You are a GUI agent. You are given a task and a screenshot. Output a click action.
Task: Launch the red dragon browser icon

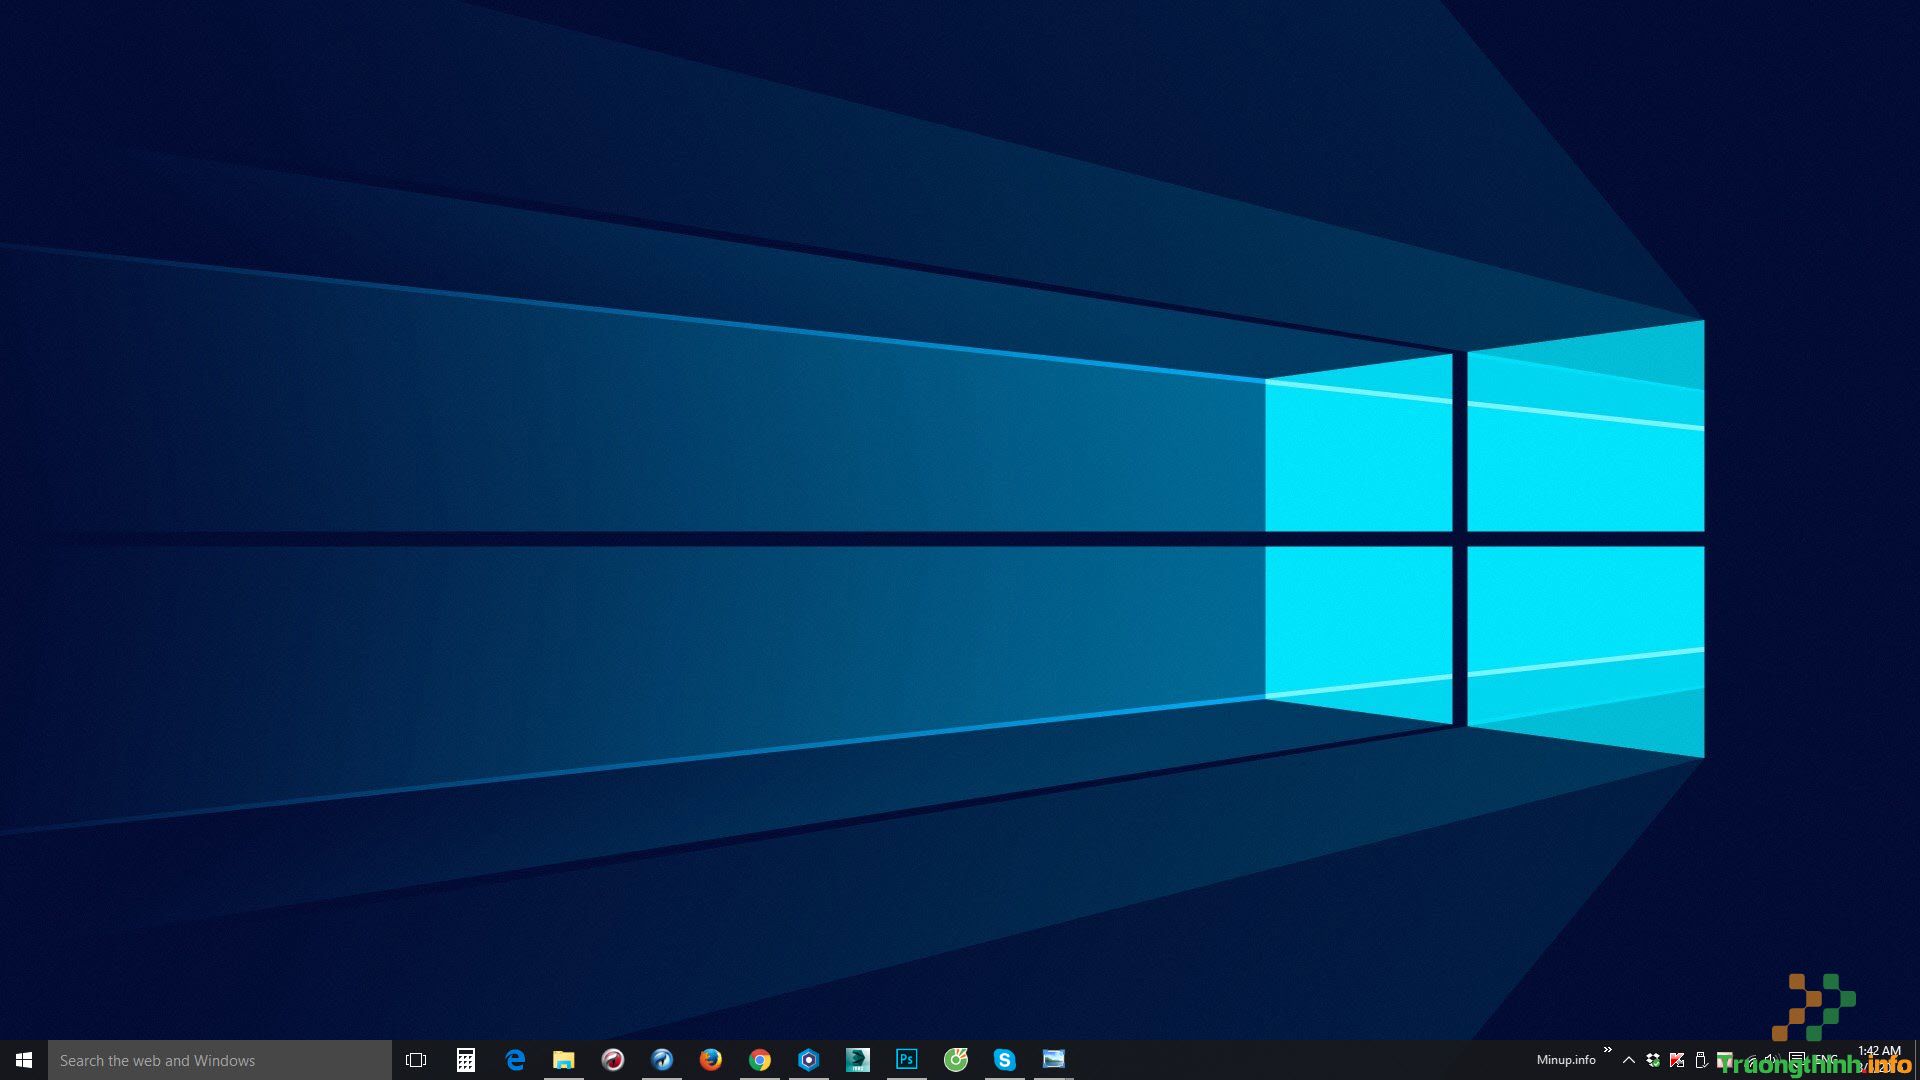(x=613, y=1060)
